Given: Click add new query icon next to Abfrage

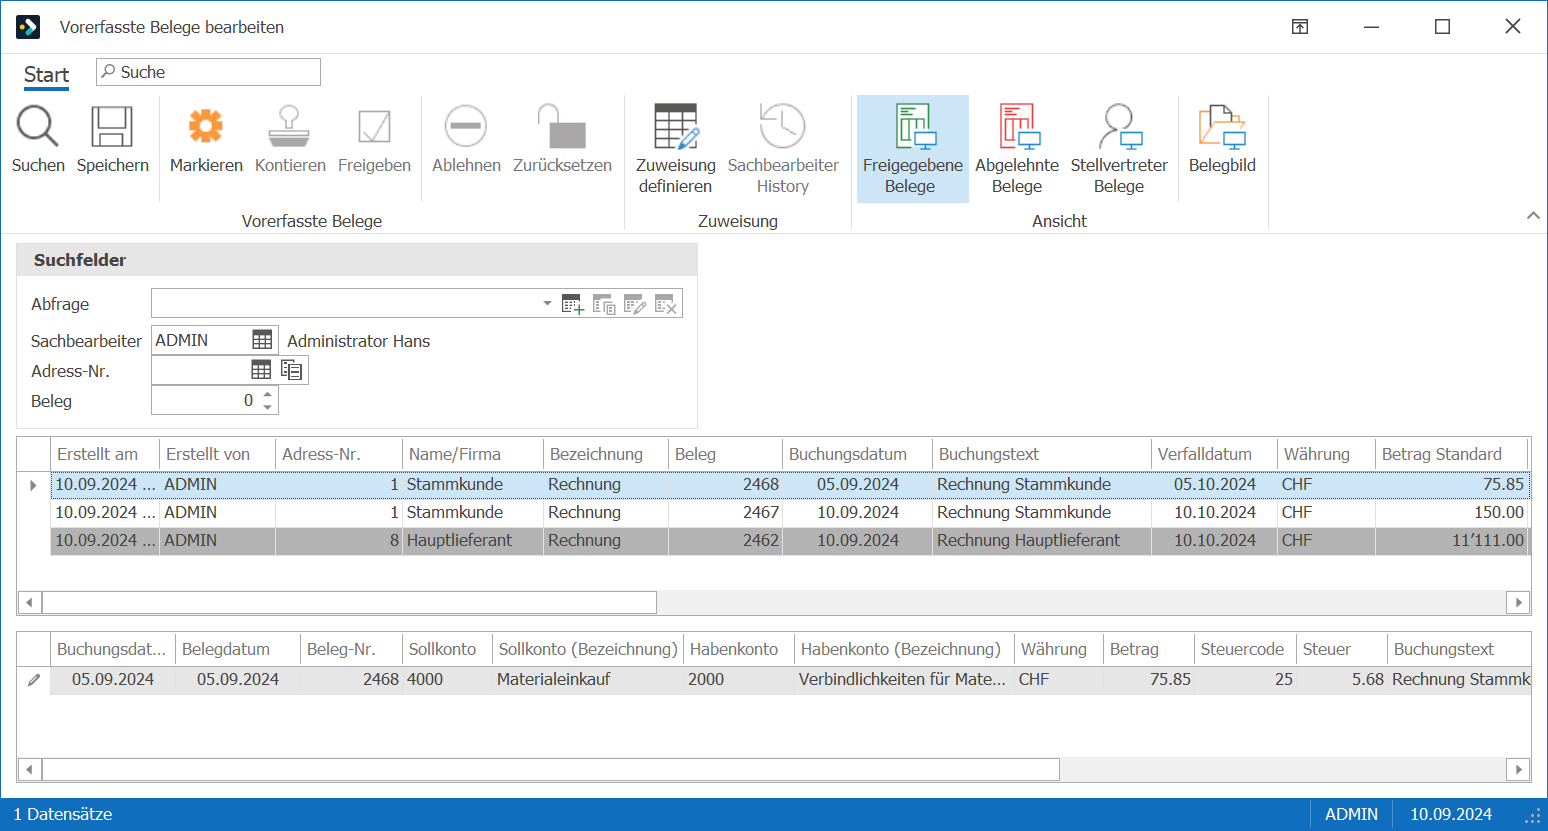Looking at the screenshot, I should tap(573, 305).
